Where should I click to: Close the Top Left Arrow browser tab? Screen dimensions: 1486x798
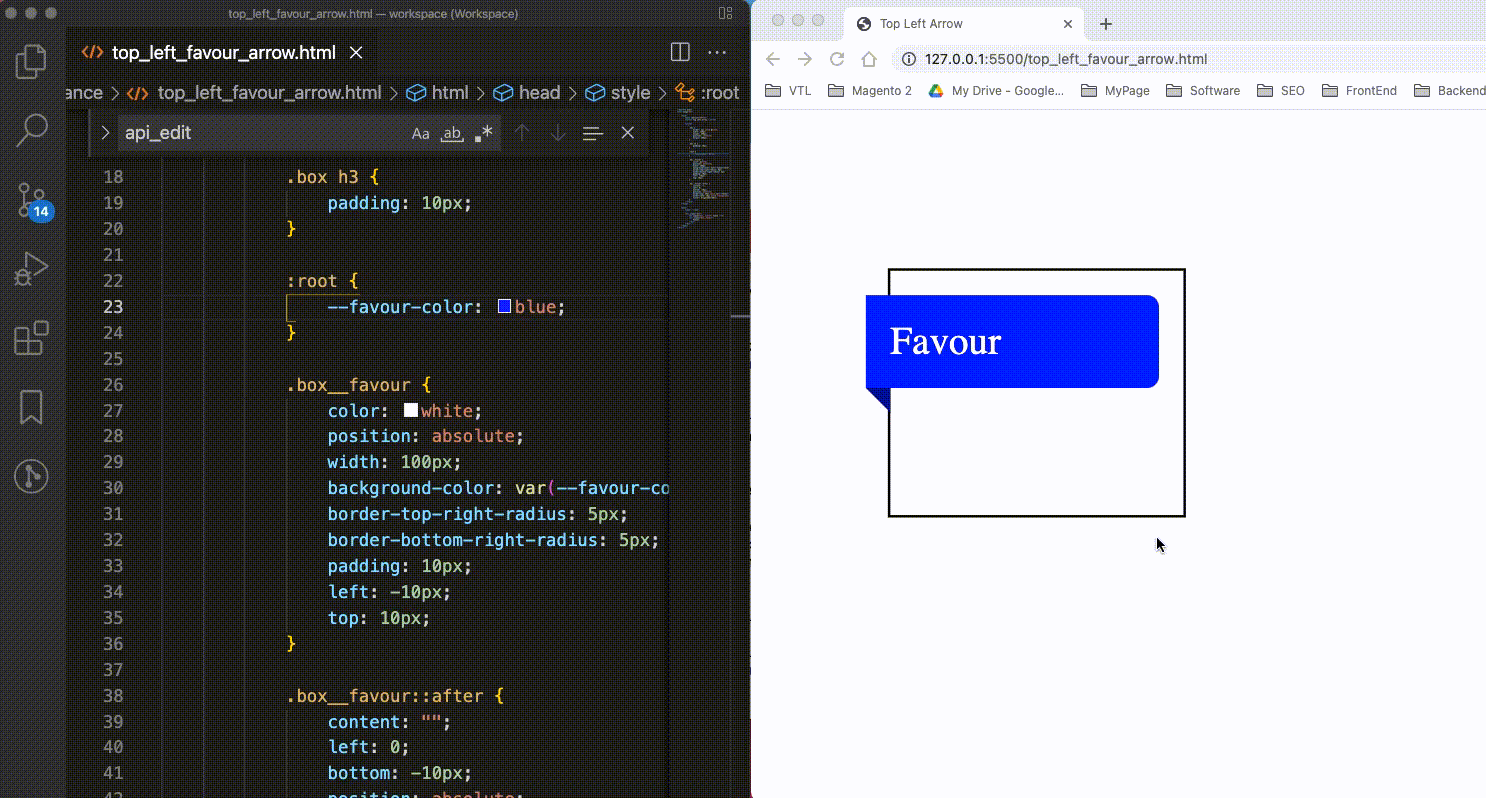coord(1068,24)
